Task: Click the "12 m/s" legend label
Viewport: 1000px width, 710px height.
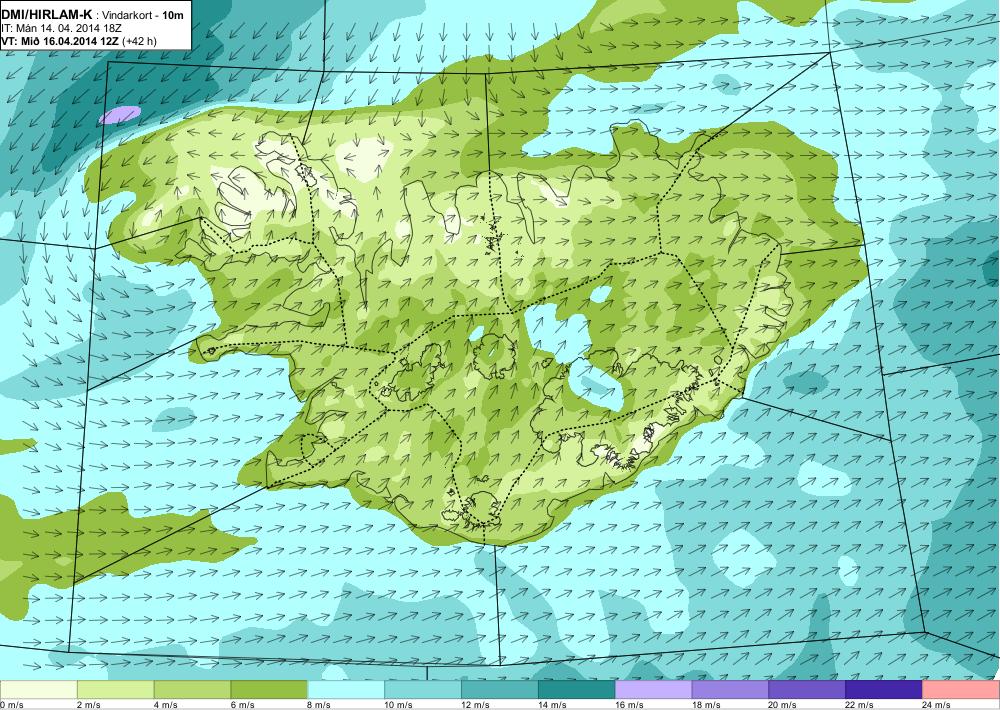Action: (476, 705)
